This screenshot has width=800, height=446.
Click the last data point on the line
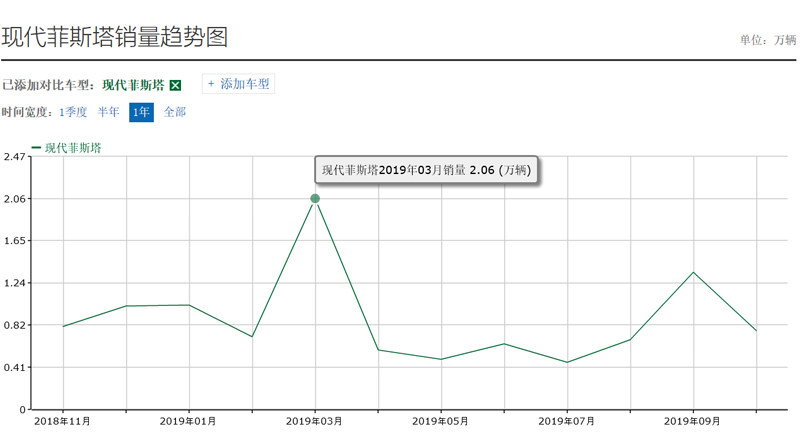pos(756,330)
